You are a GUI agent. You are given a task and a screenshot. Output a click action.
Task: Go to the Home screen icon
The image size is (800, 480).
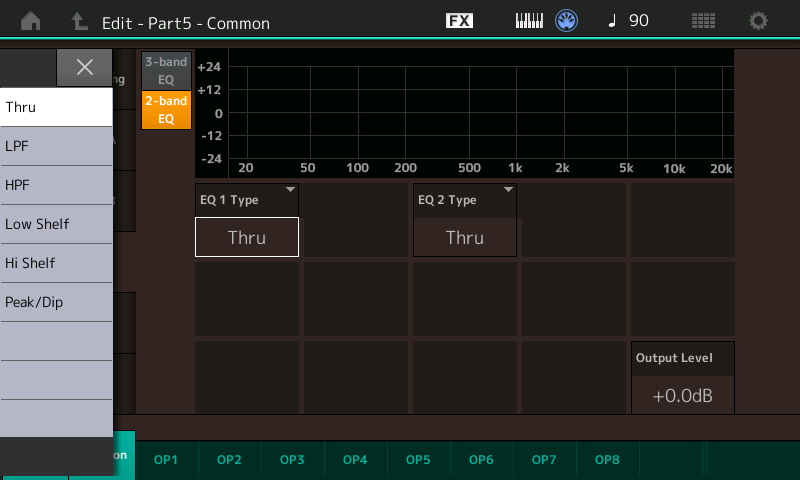[x=31, y=21]
